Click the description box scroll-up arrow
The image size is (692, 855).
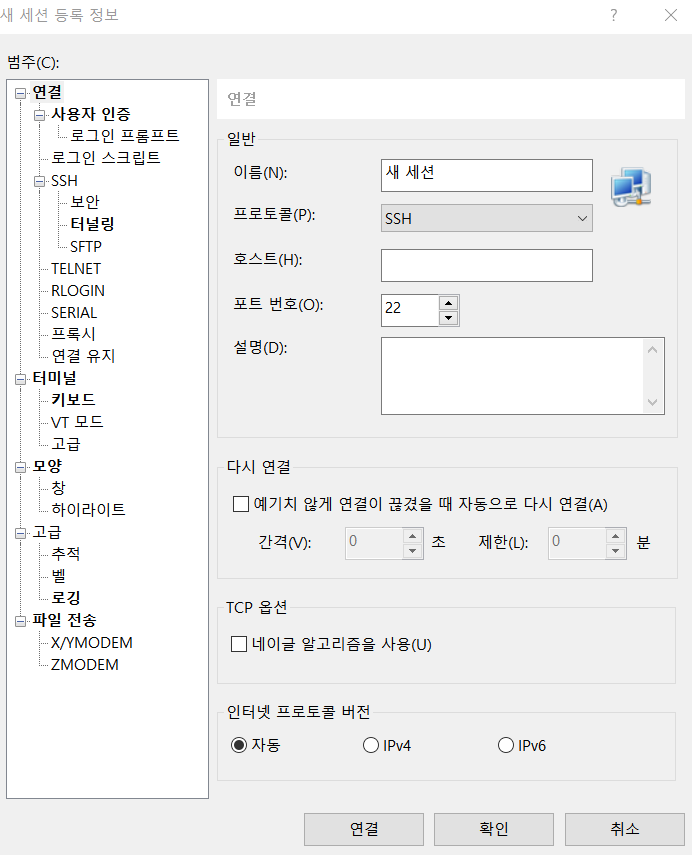click(653, 350)
